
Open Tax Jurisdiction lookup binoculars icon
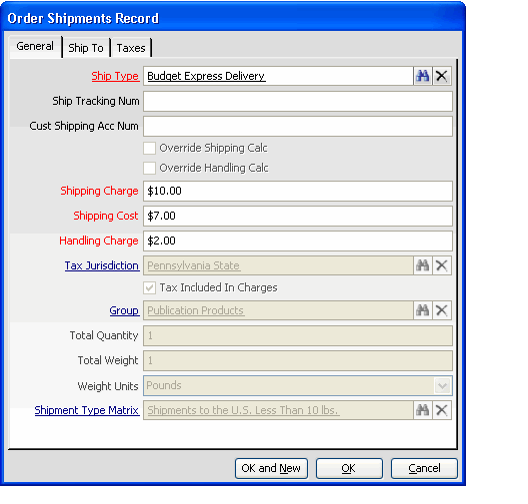(x=422, y=265)
